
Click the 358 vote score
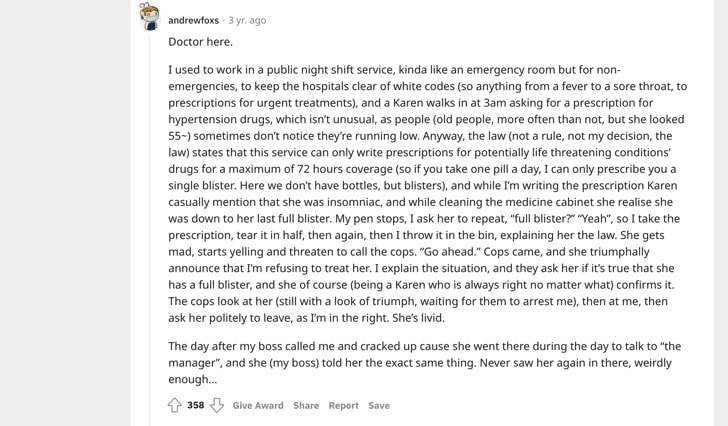tap(196, 405)
